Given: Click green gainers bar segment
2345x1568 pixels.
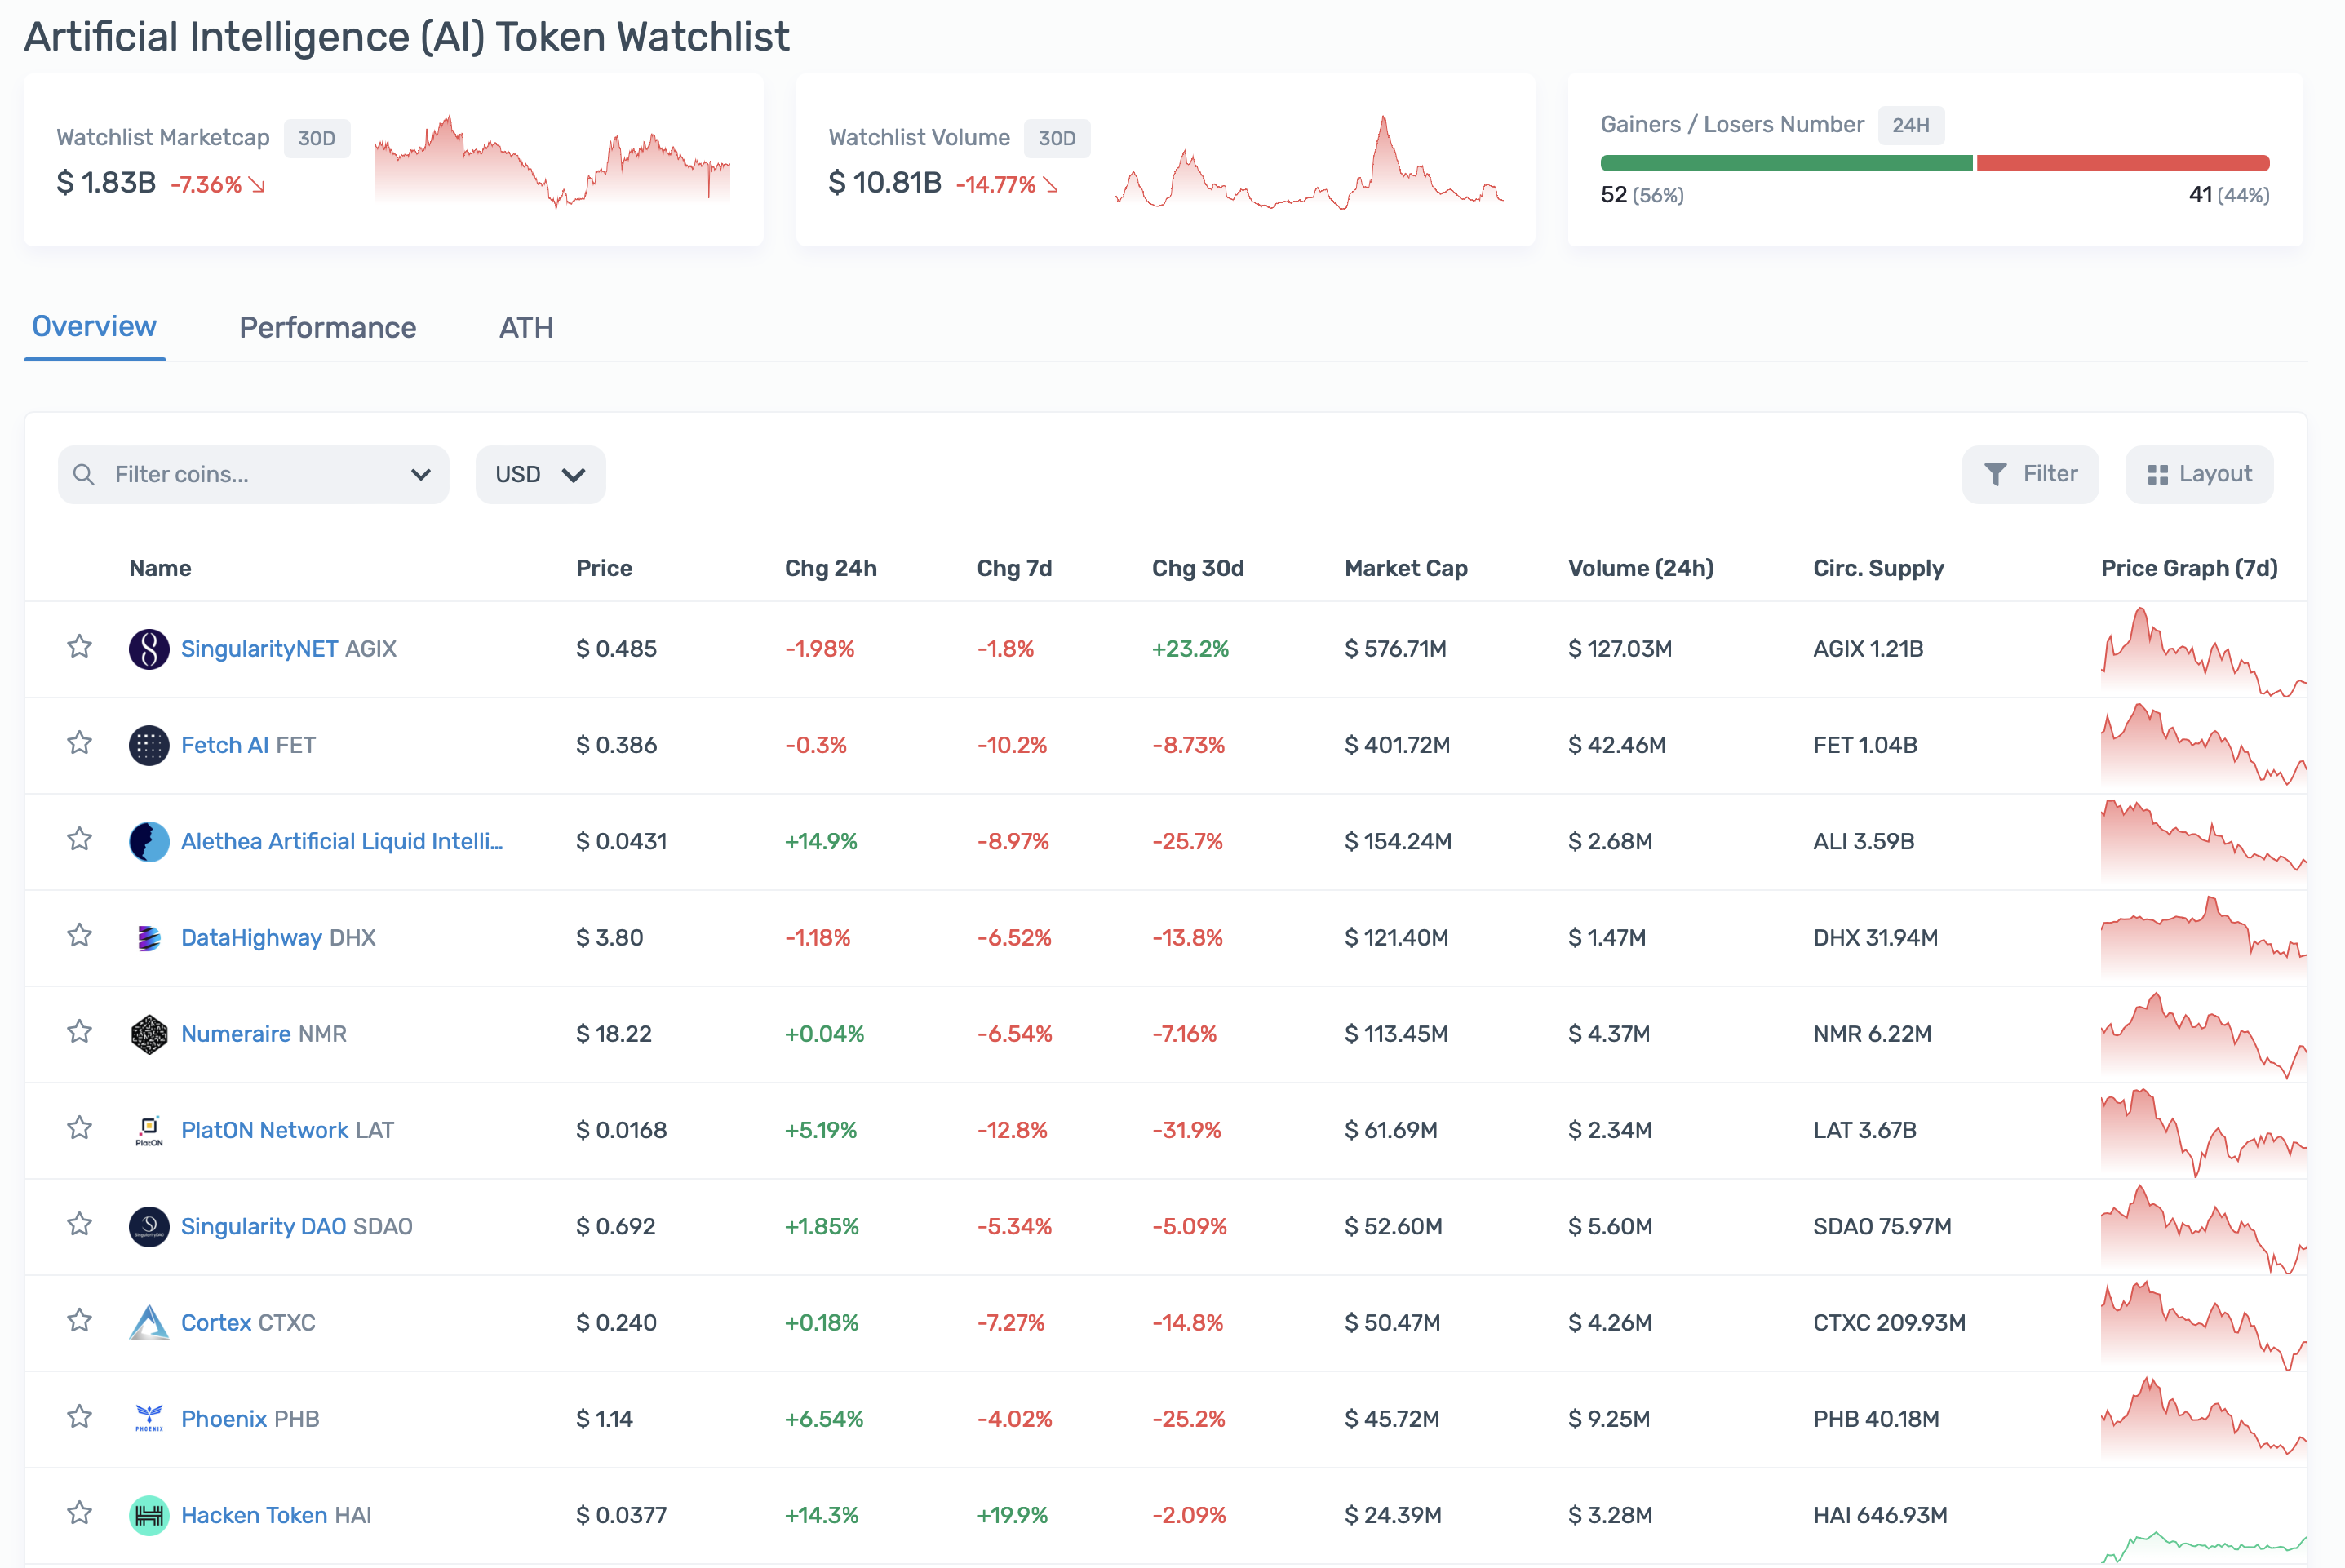Looking at the screenshot, I should tap(1786, 163).
